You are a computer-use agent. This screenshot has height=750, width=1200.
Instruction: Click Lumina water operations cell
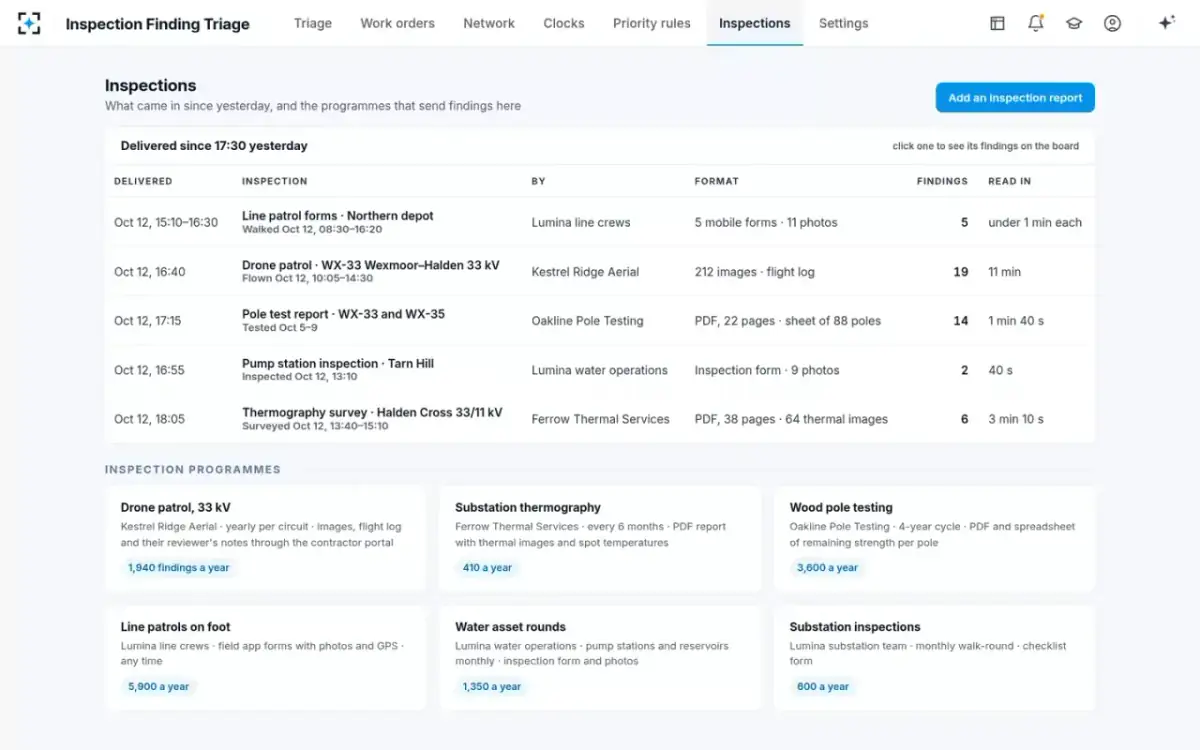pyautogui.click(x=599, y=370)
